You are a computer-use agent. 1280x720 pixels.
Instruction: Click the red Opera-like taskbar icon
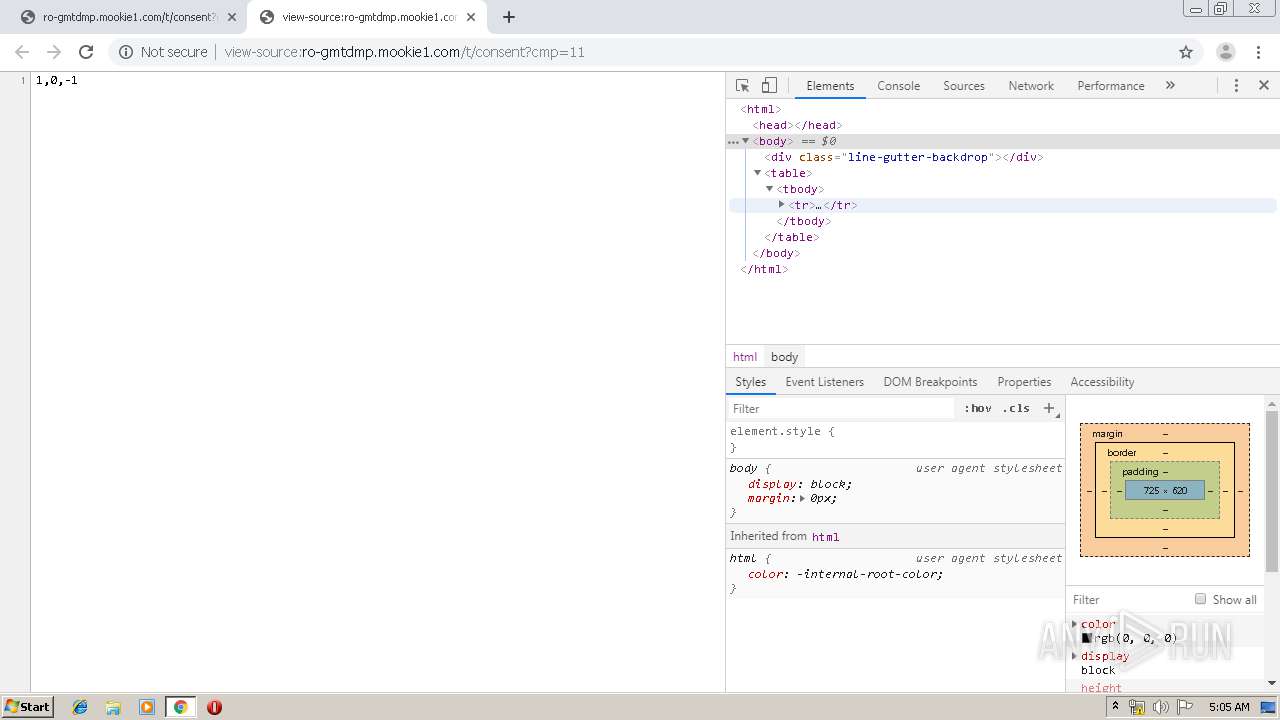coord(214,707)
